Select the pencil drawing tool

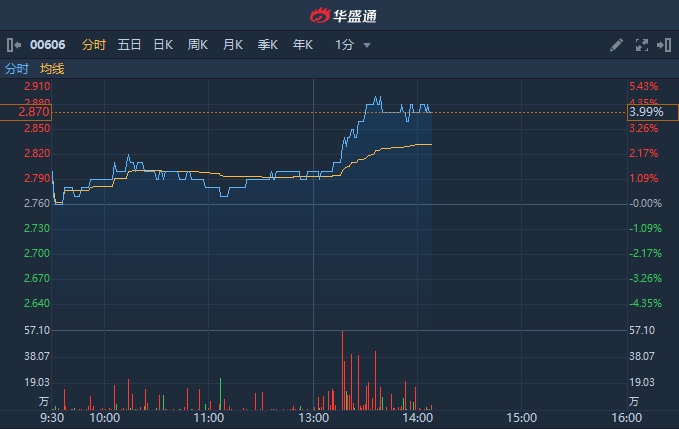[616, 45]
